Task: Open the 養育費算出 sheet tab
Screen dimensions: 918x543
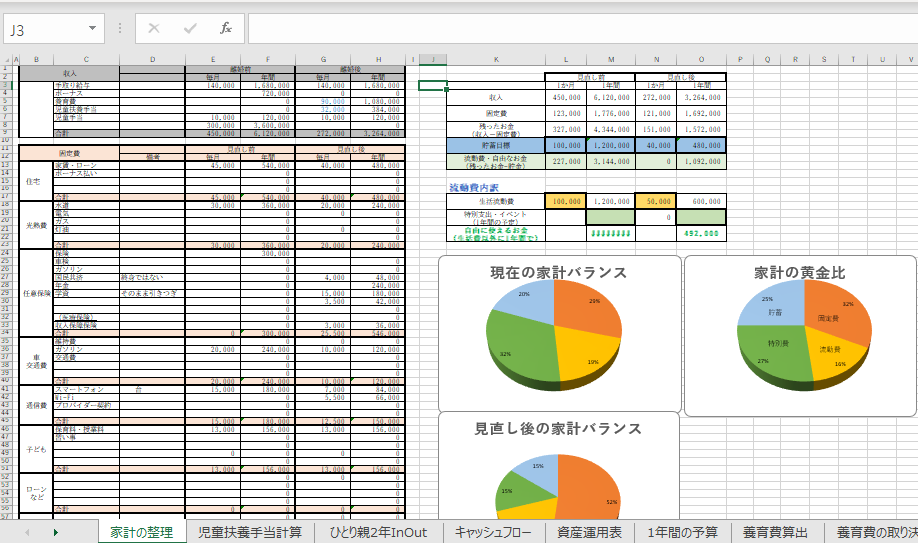Action: click(x=775, y=532)
